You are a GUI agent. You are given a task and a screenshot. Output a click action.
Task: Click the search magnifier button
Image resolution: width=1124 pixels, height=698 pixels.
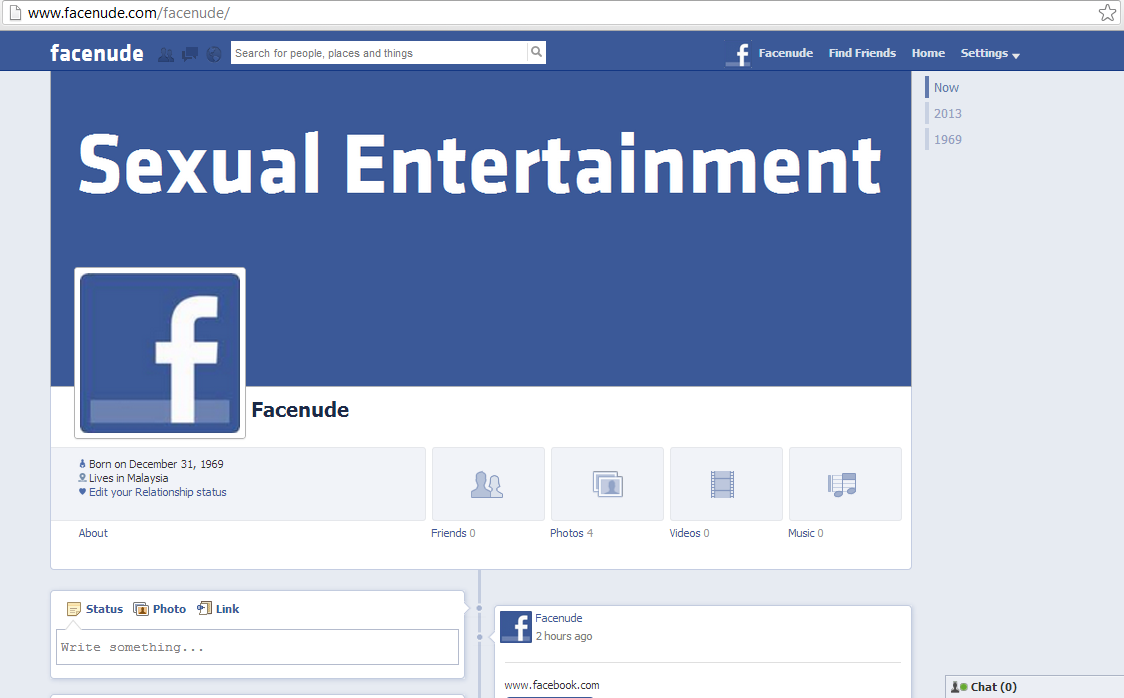click(536, 52)
